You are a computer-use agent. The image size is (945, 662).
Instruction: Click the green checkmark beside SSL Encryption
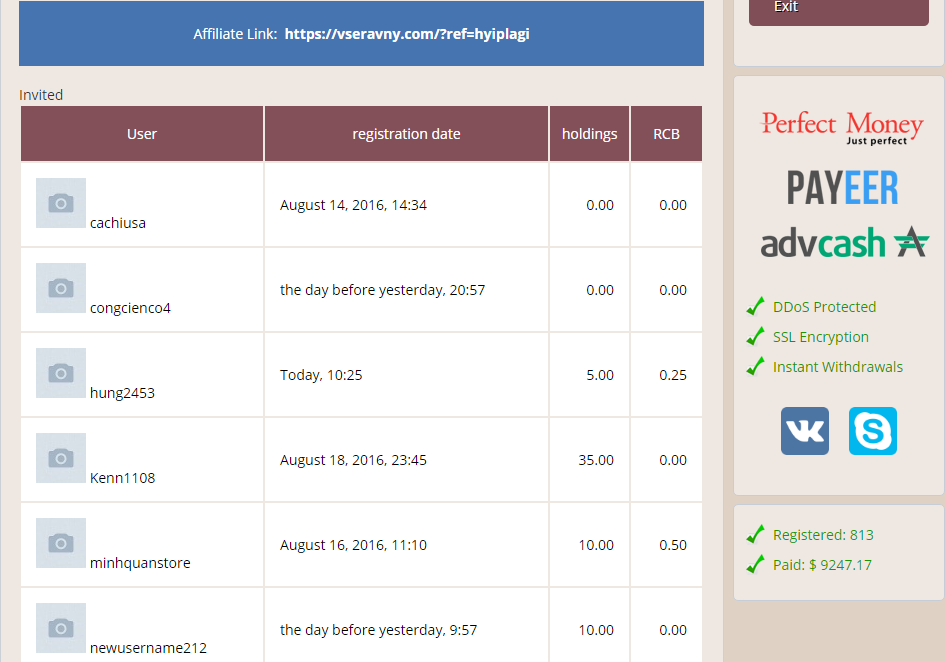pyautogui.click(x=755, y=336)
